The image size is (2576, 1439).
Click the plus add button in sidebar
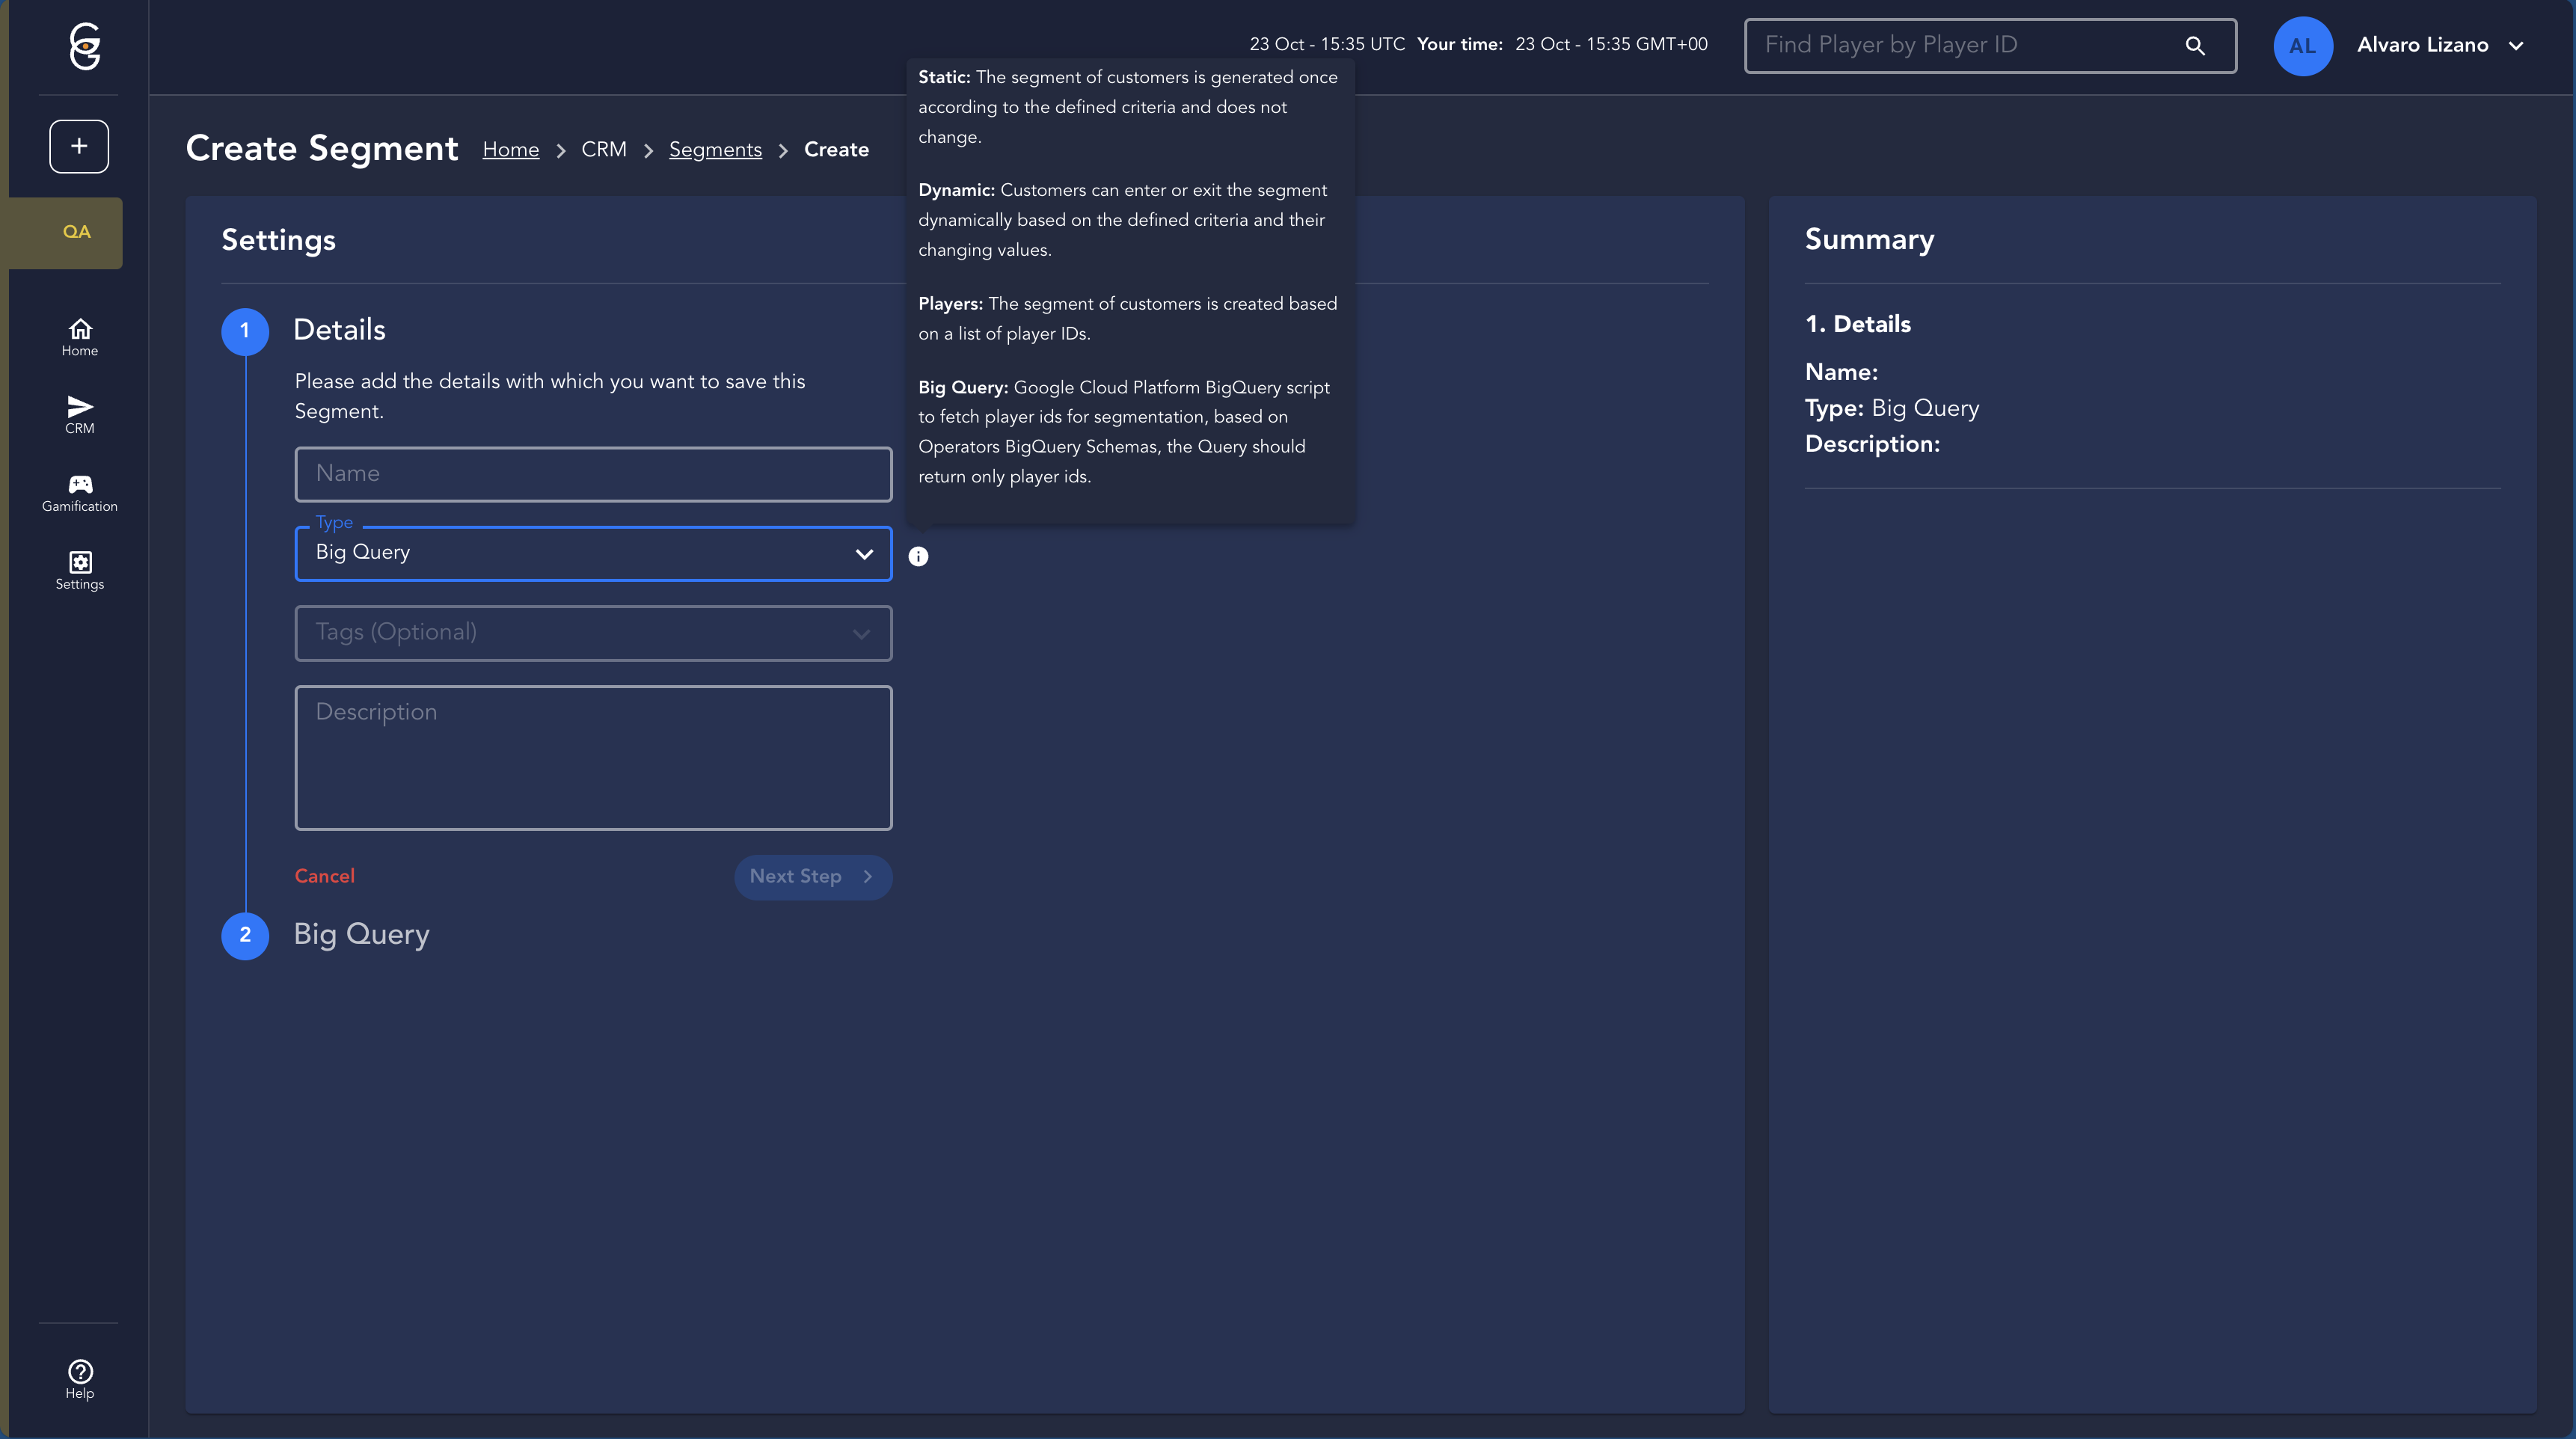79,146
